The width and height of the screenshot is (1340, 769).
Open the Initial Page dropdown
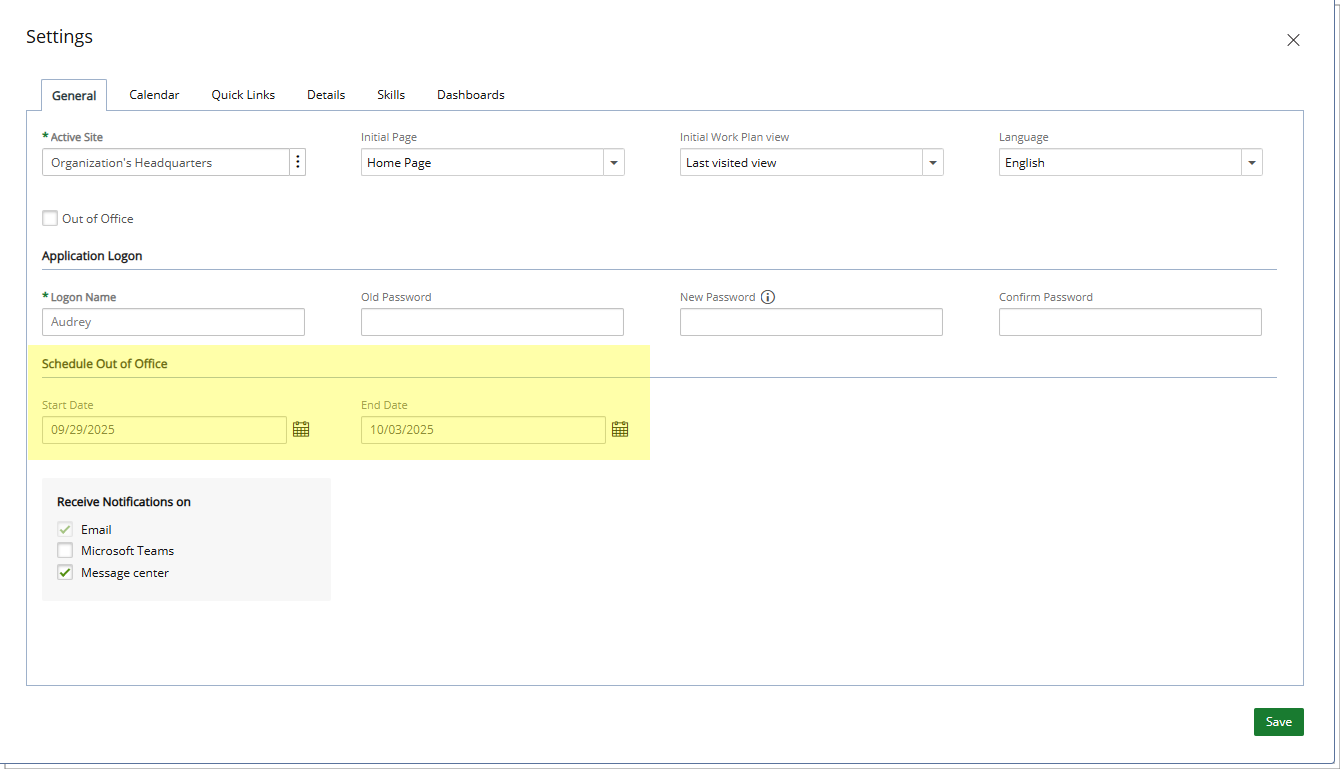614,161
